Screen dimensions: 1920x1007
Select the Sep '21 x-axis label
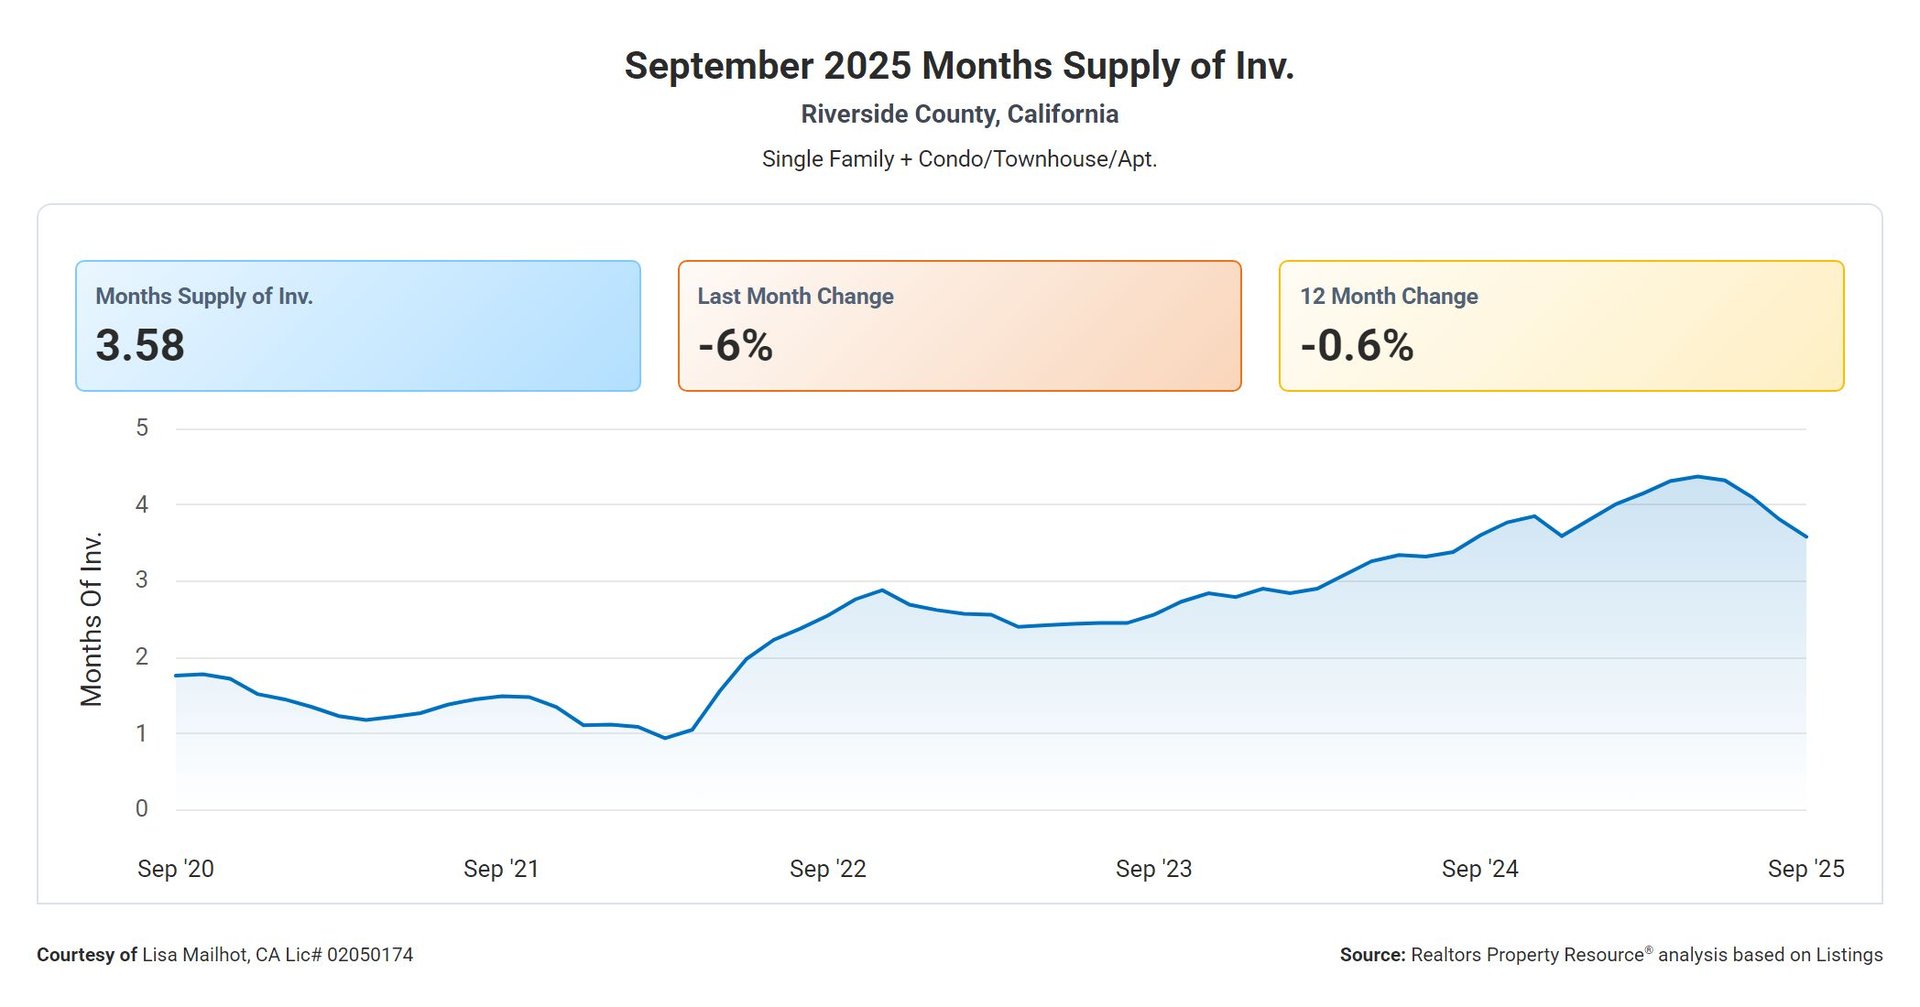click(501, 869)
